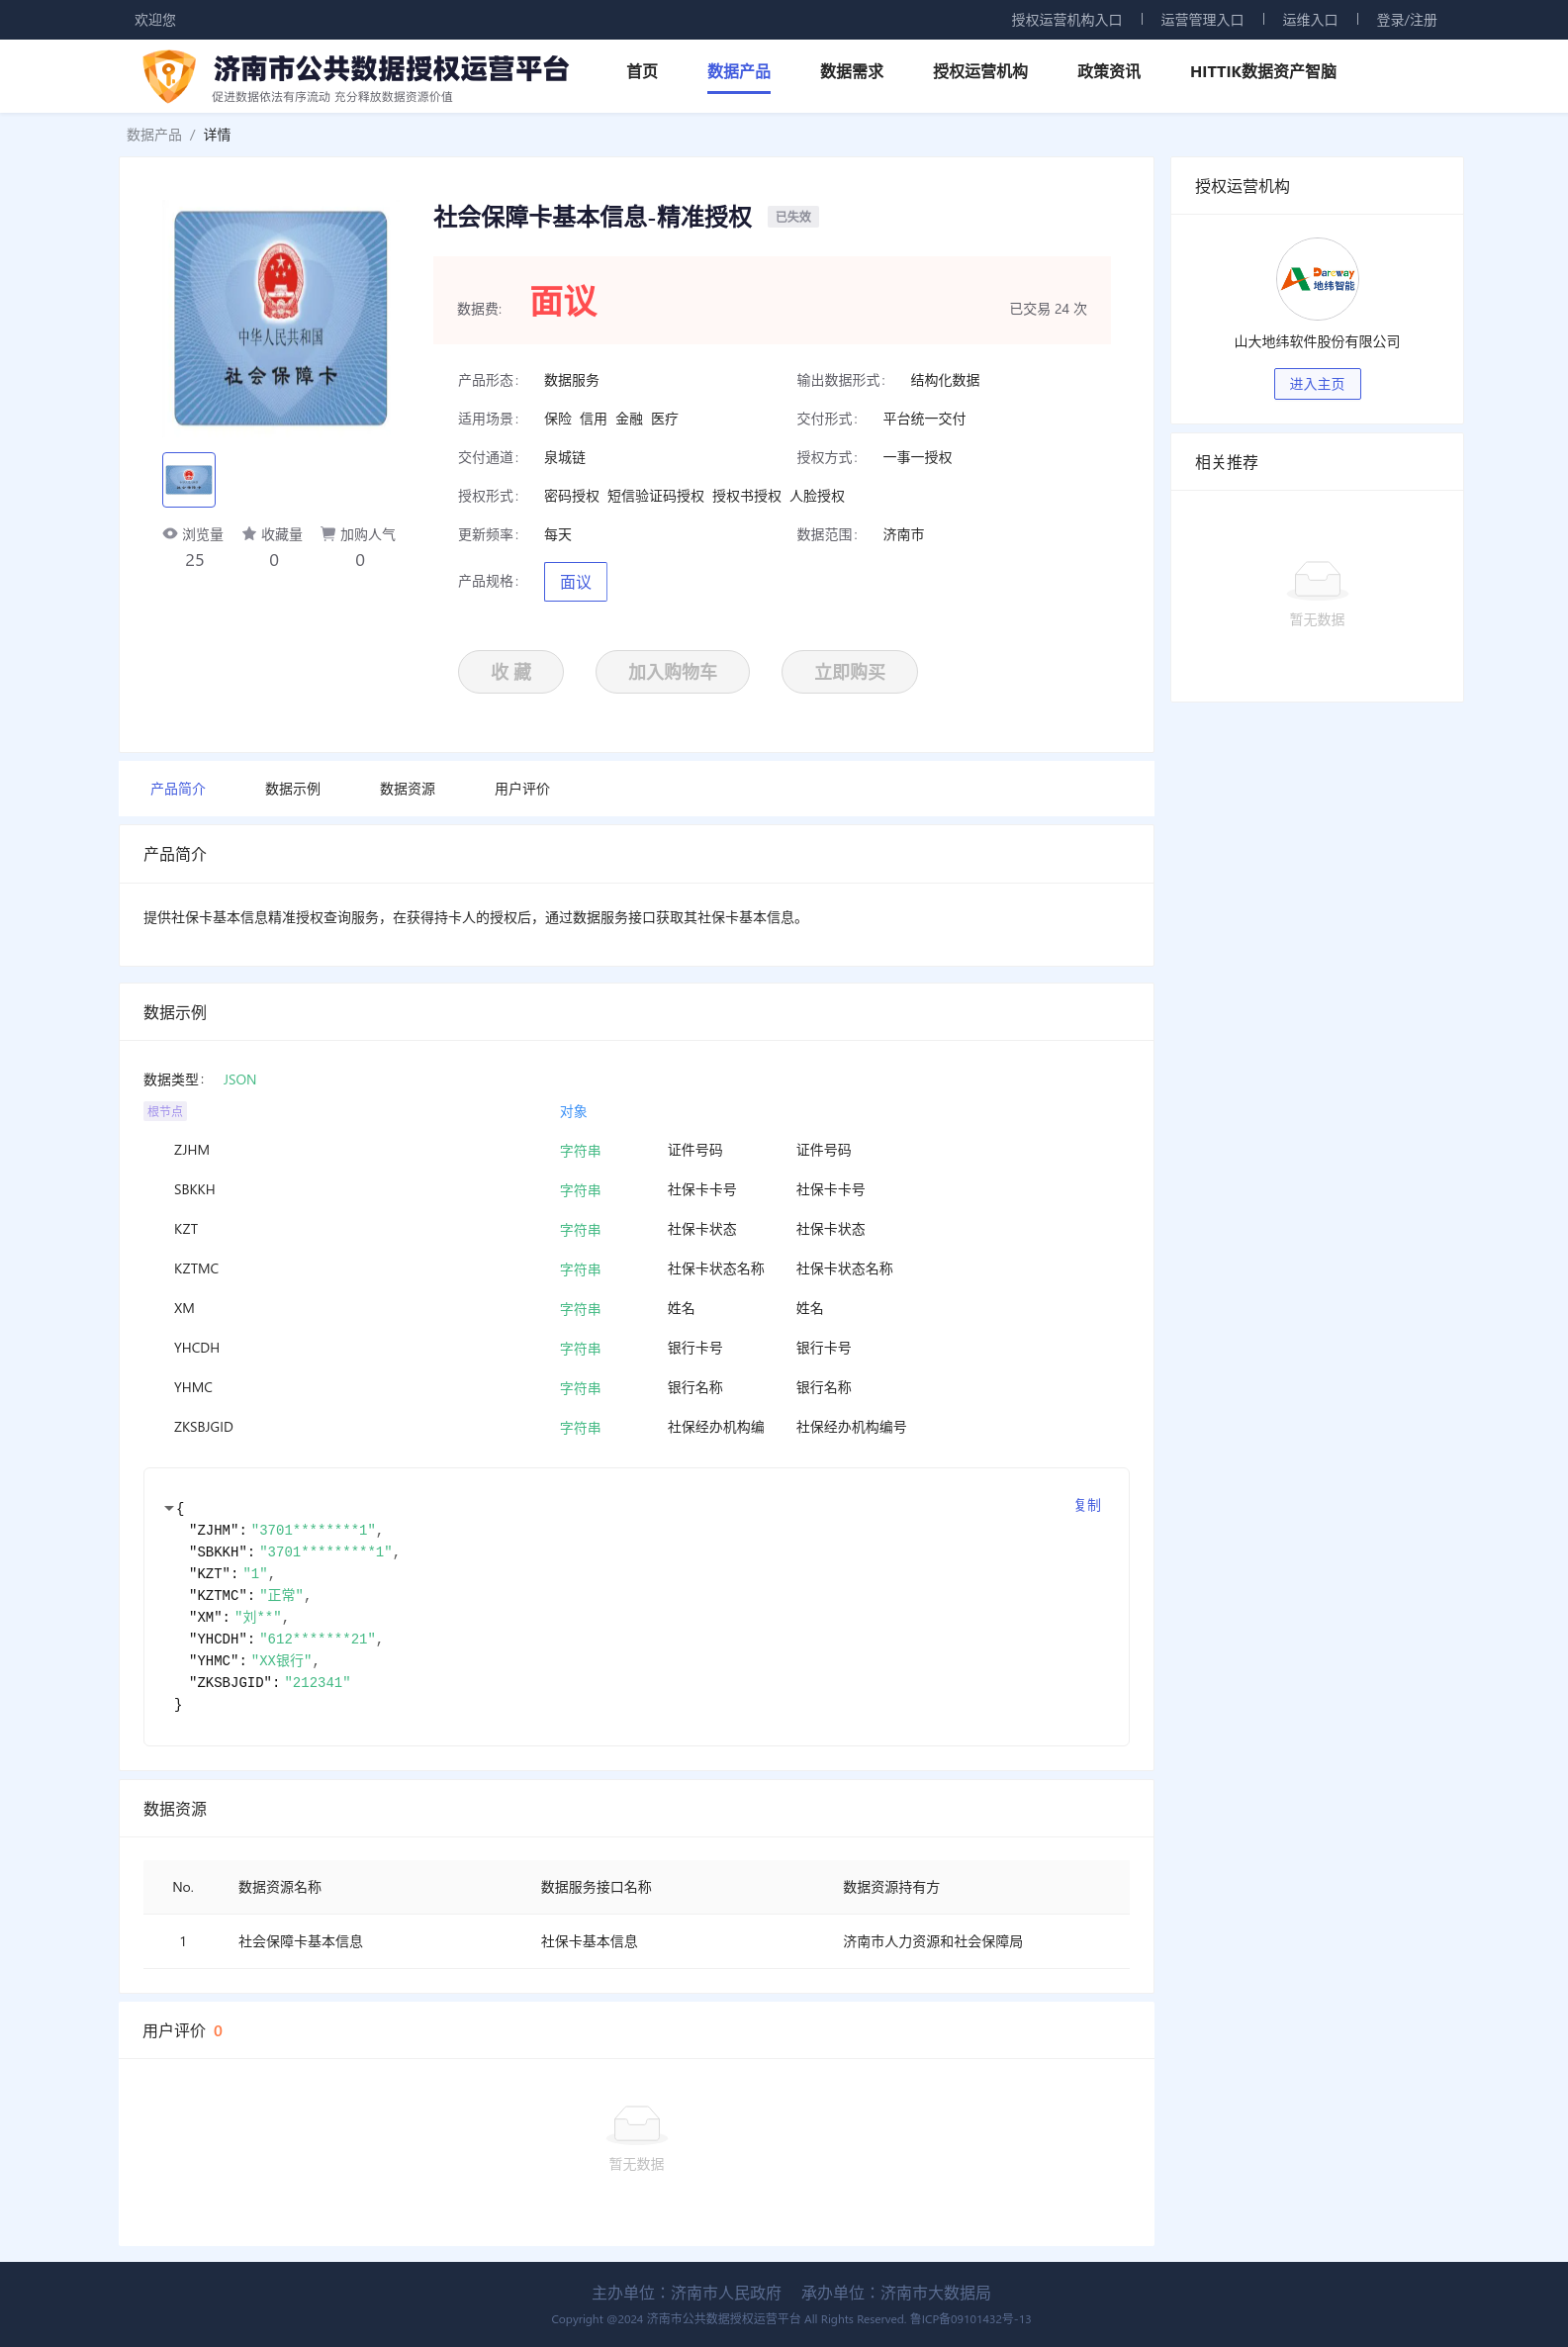The width and height of the screenshot is (1568, 2347).
Task: Go to 数据需求 in navigation
Action: 852,71
